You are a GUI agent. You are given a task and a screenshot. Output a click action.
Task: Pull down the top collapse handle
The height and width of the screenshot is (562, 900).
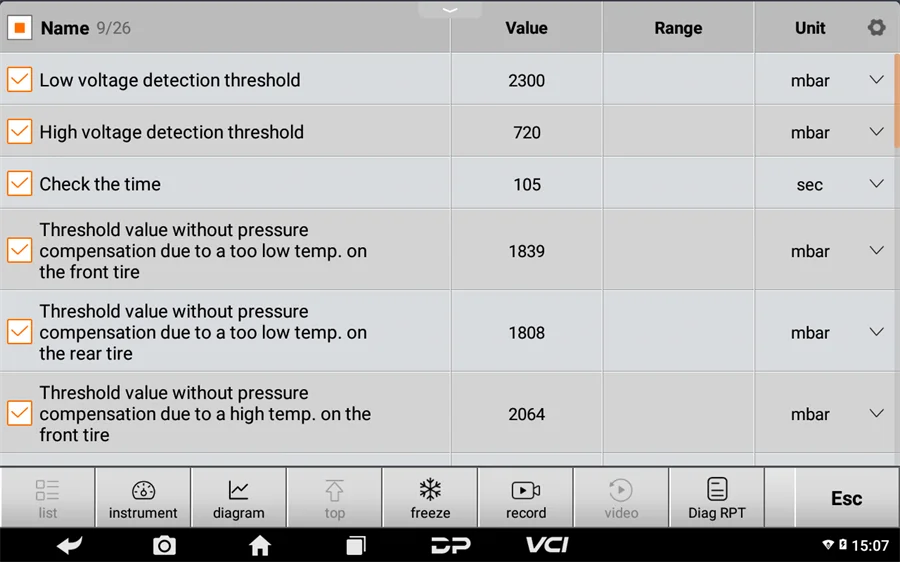(x=450, y=9)
